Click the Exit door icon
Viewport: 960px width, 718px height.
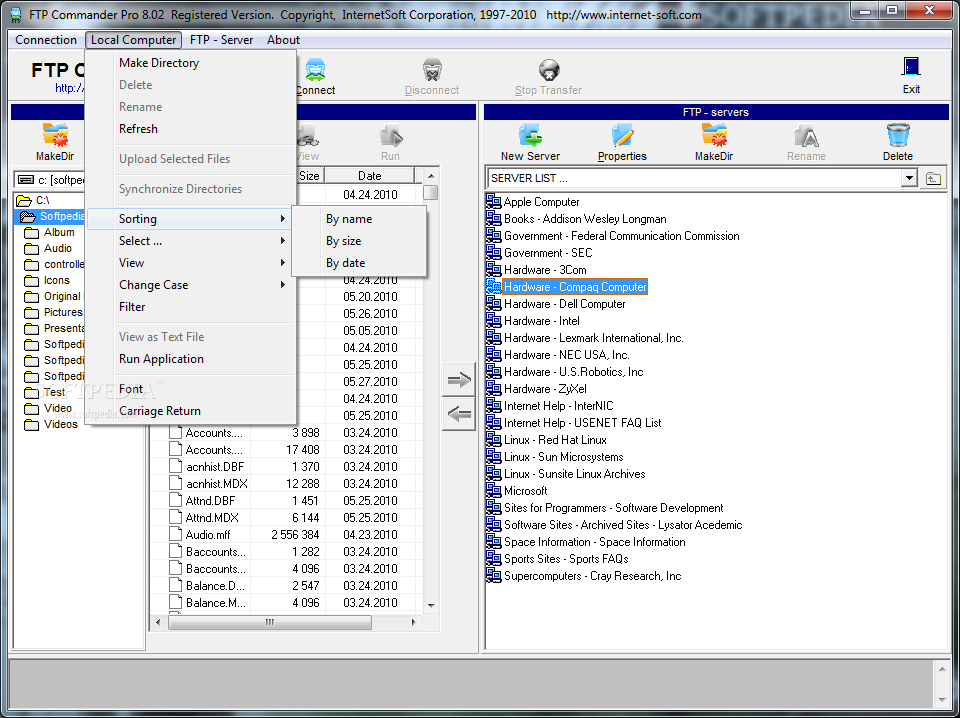[911, 66]
